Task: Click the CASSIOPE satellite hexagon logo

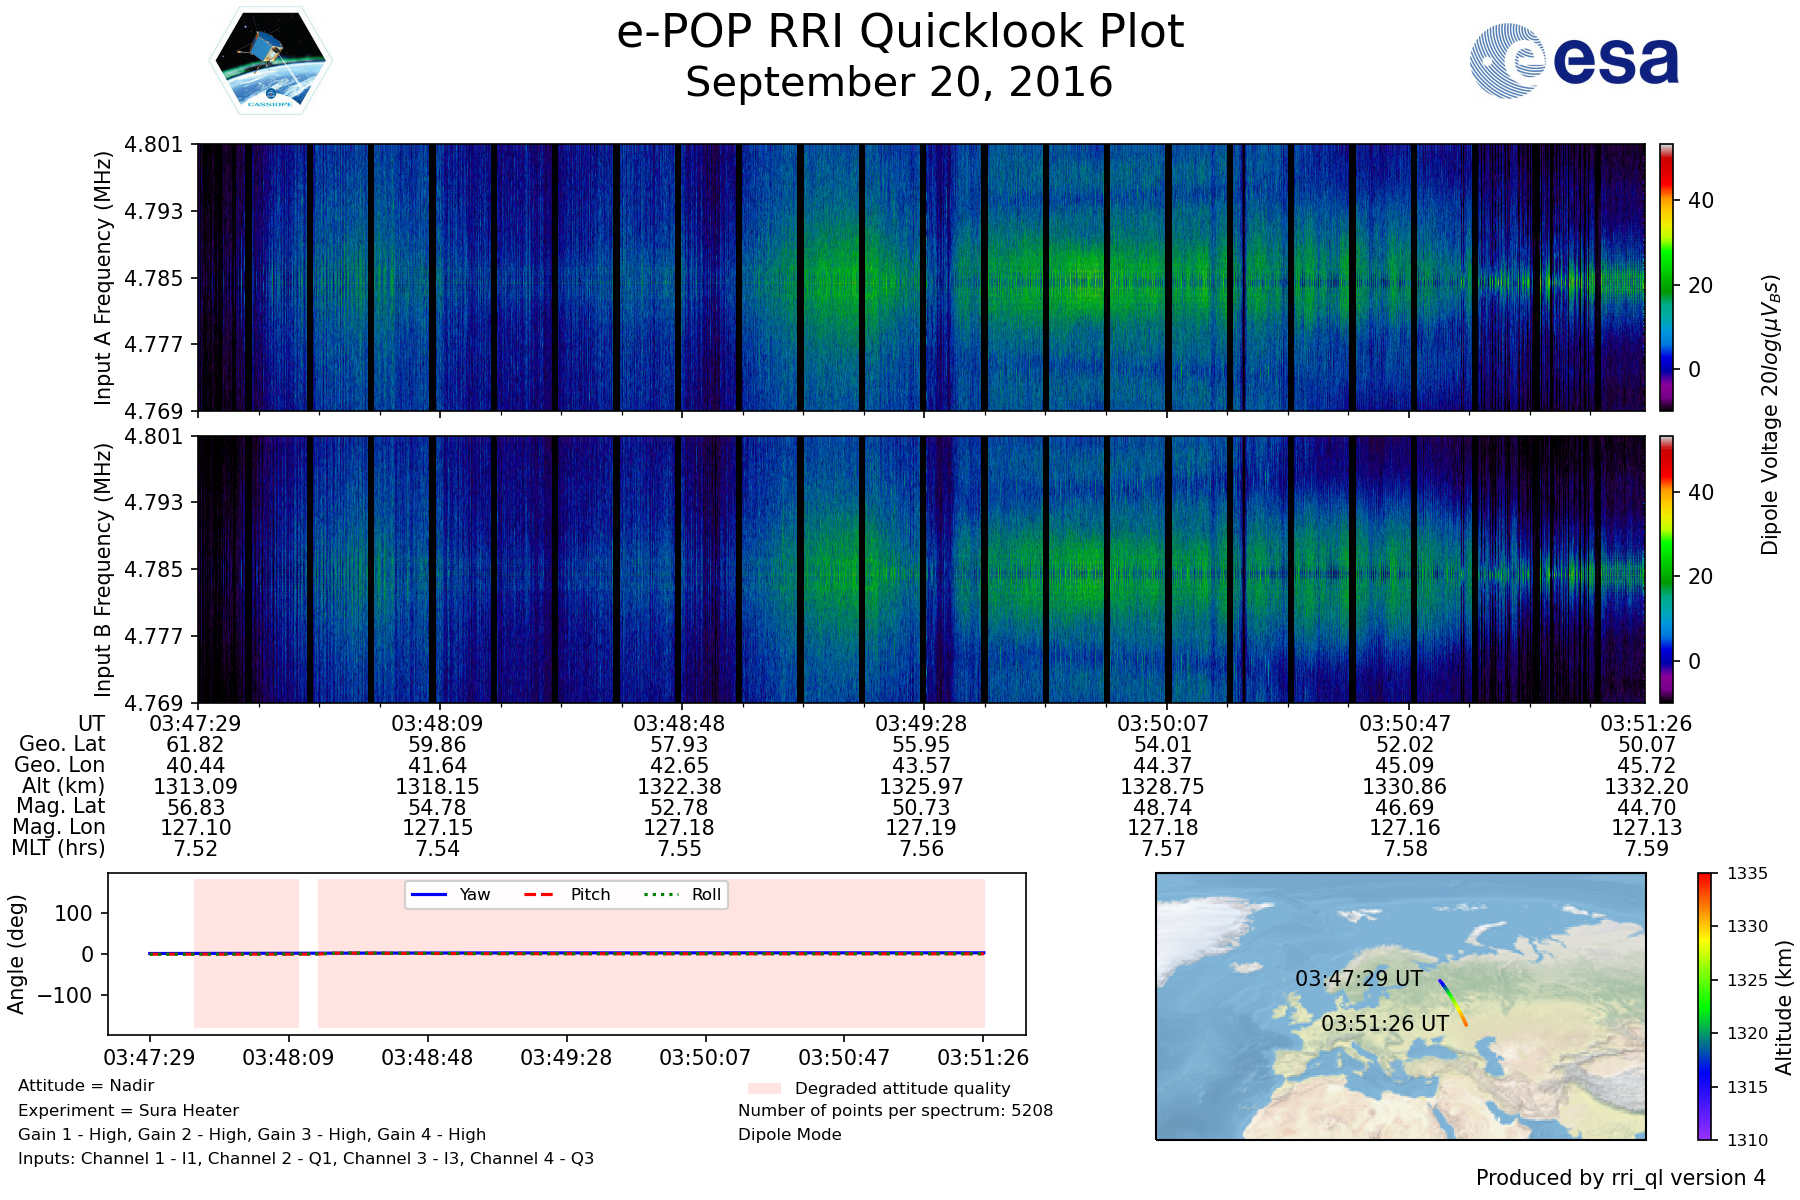Action: tap(270, 62)
